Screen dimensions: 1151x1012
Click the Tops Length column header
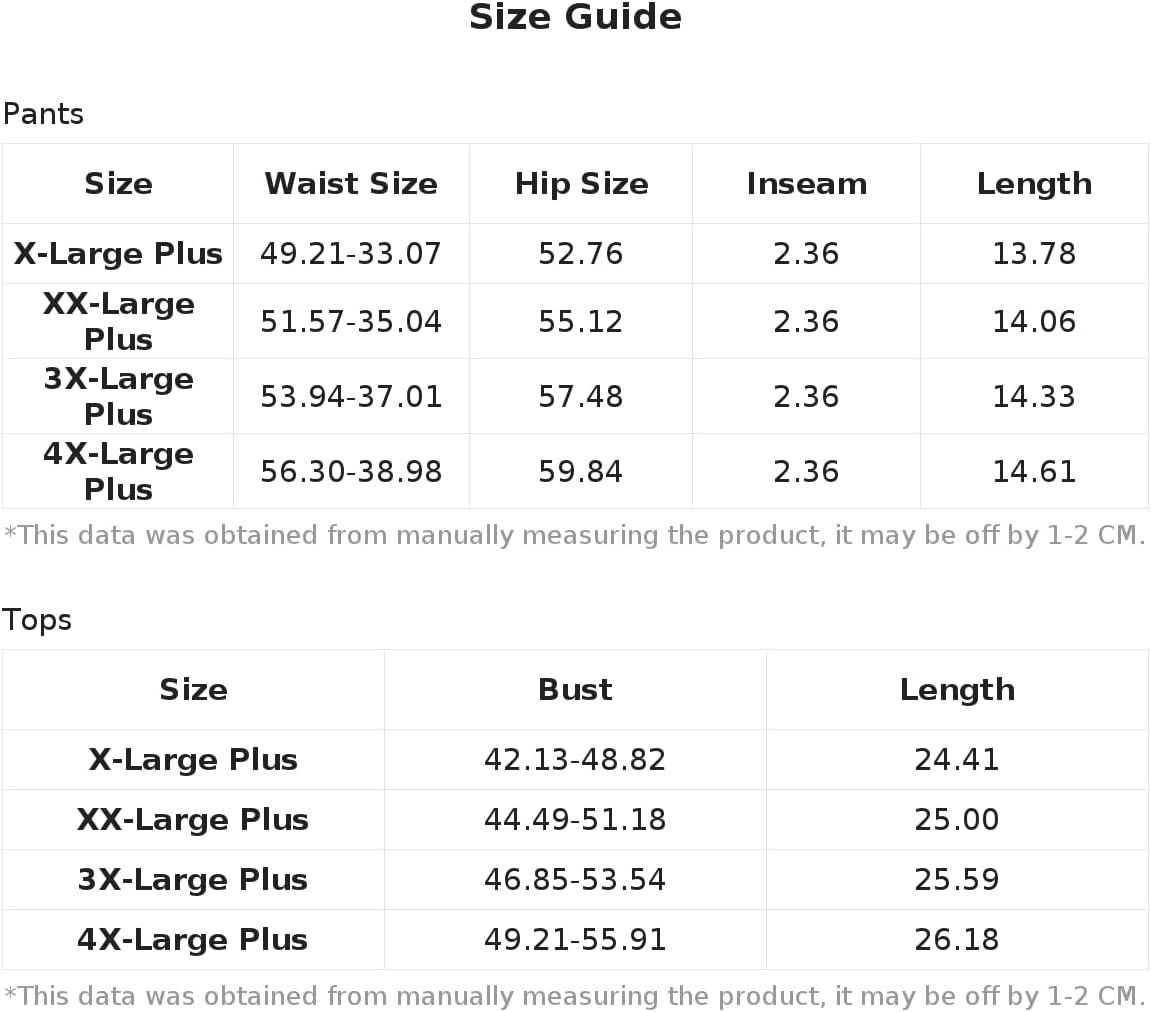(x=957, y=689)
